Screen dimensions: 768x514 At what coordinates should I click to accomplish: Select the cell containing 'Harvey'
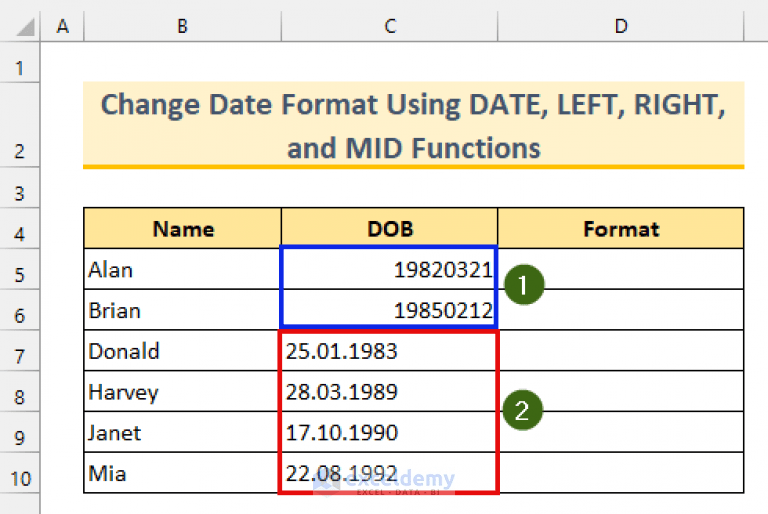(x=183, y=391)
